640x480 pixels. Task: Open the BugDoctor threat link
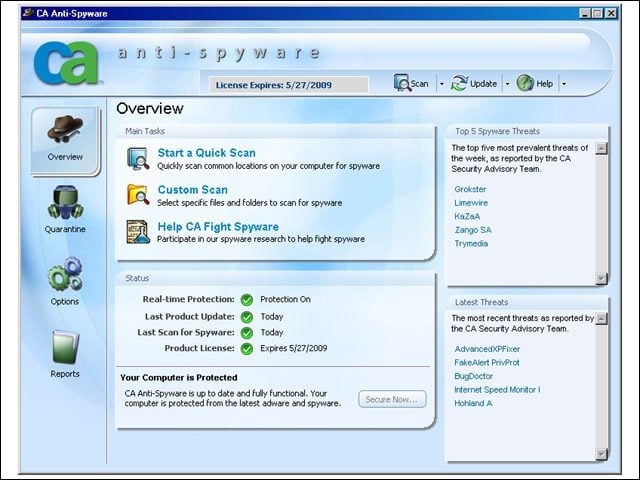(473, 376)
